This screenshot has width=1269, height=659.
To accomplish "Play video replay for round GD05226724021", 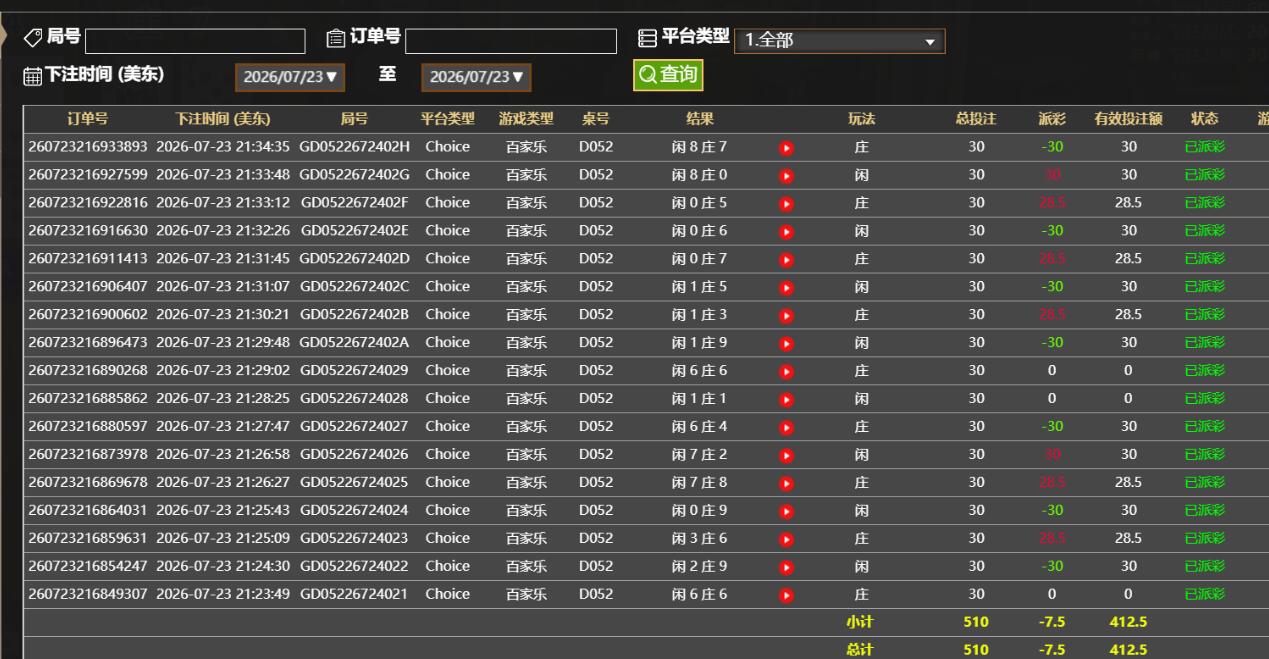I will [786, 596].
